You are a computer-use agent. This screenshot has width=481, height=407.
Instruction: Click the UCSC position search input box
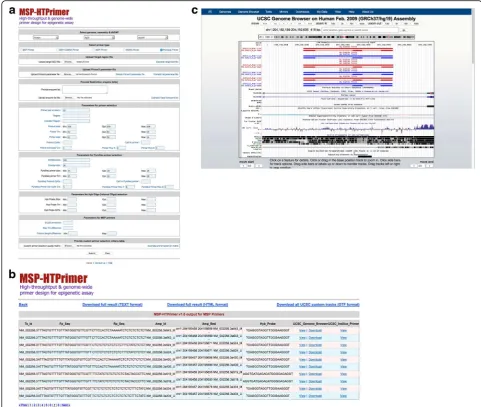point(360,30)
